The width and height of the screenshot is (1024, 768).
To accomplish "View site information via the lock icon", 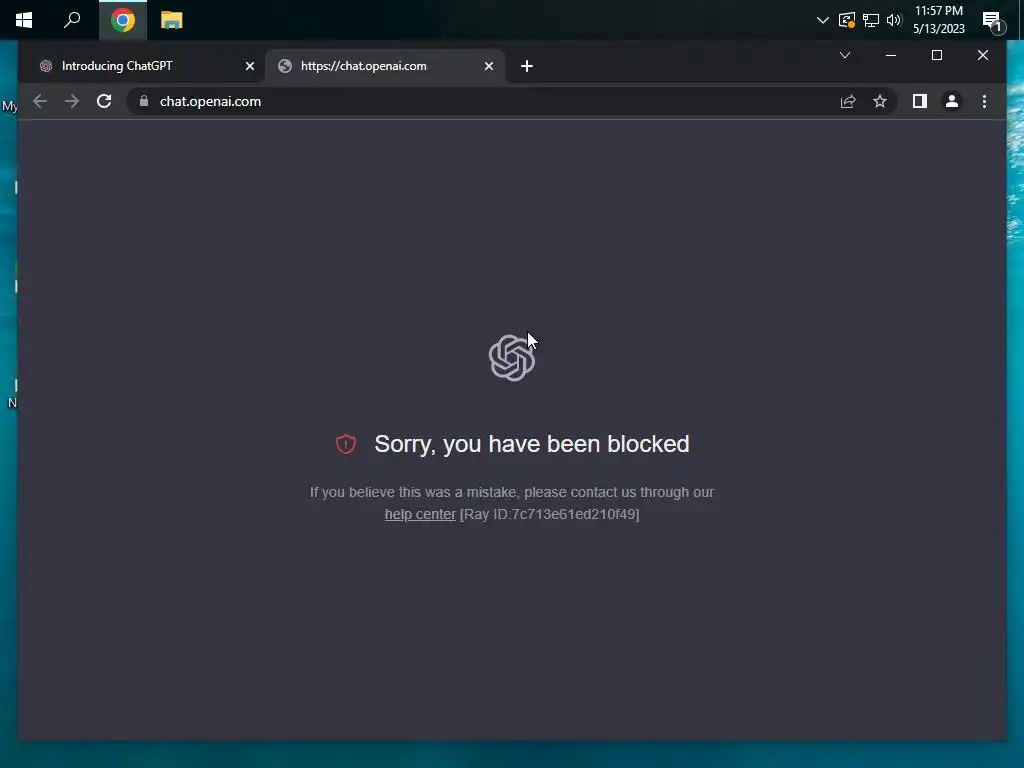I will [x=144, y=101].
